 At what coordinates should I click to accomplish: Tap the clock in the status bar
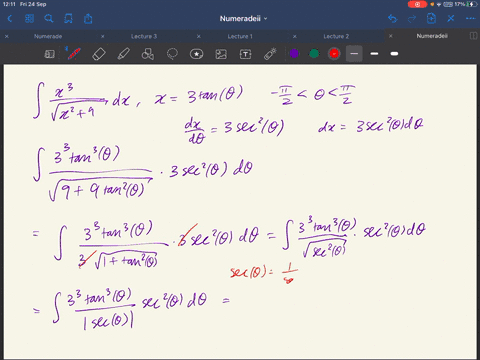(x=8, y=4)
